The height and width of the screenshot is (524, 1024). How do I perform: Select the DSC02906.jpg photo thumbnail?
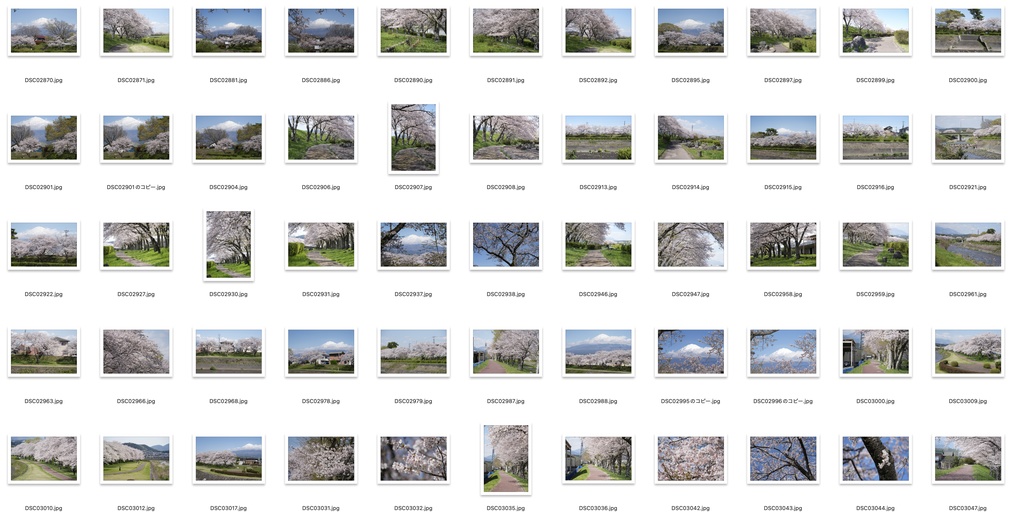click(321, 138)
